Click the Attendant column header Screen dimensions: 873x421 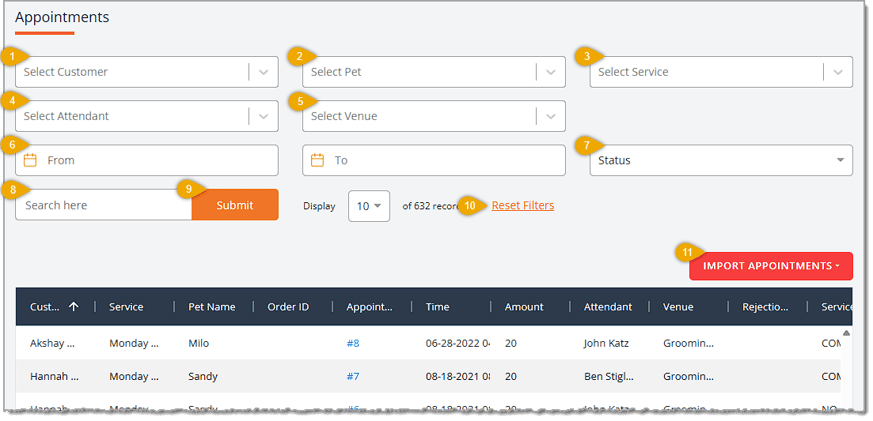pos(608,307)
